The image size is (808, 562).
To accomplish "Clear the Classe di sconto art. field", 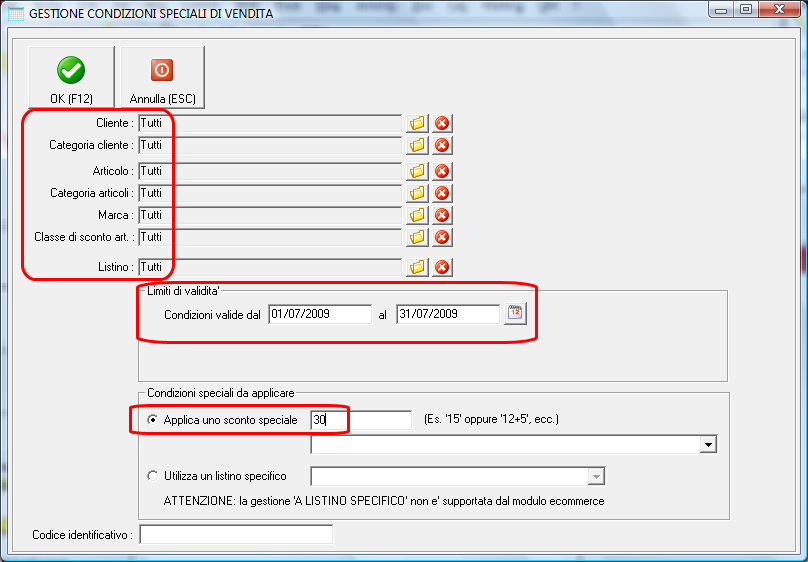I will tap(442, 237).
